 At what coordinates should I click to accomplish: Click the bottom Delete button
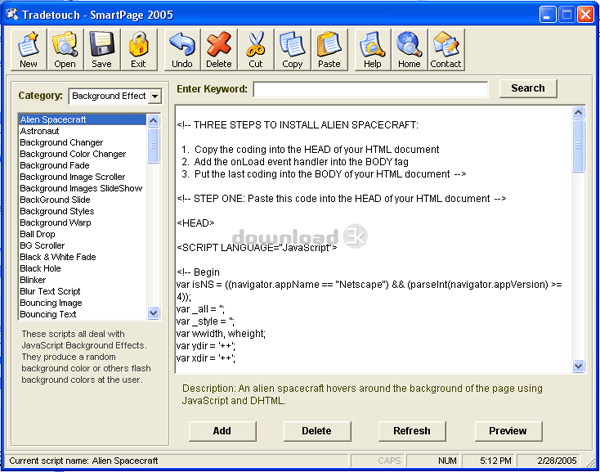click(x=317, y=431)
